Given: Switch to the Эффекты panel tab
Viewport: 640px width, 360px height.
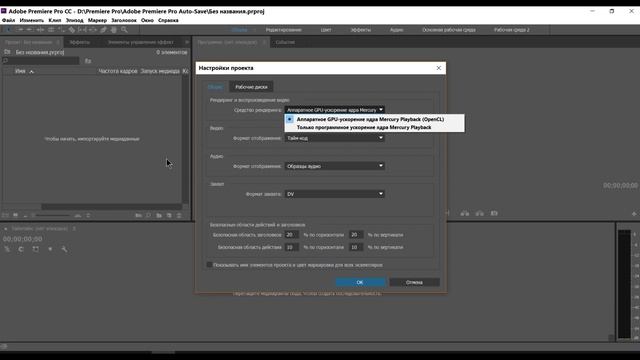Looking at the screenshot, I should coord(80,42).
